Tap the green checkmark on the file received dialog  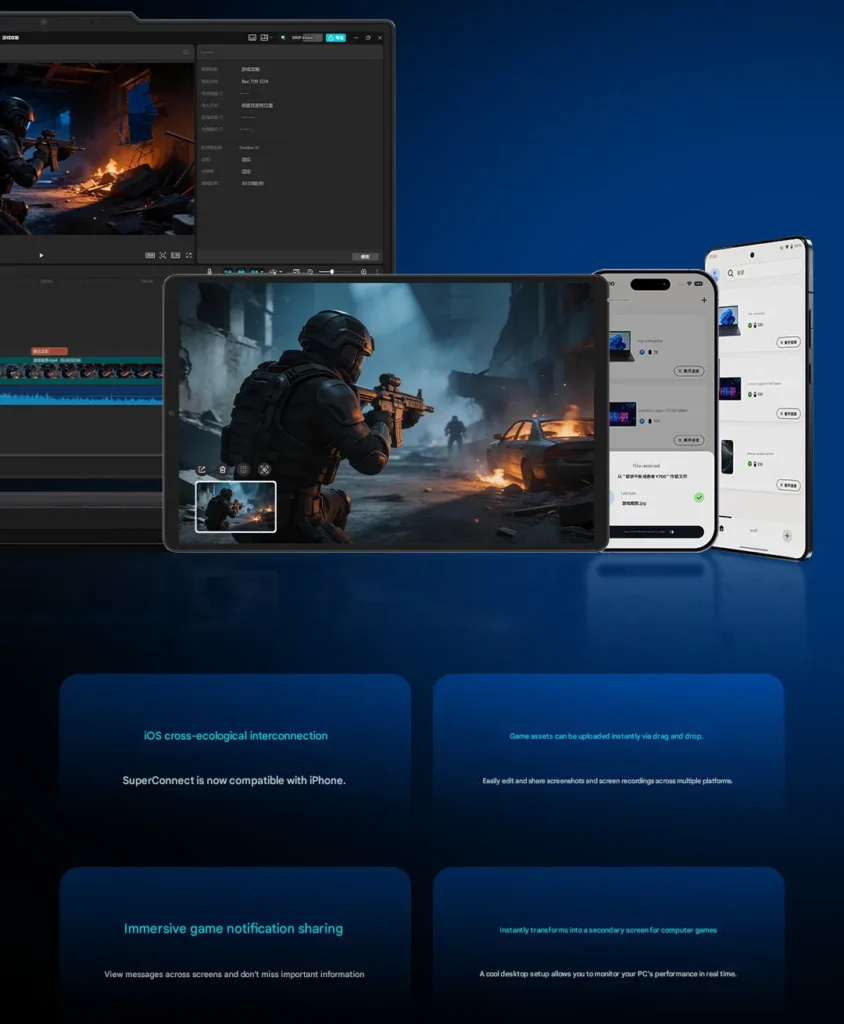(x=699, y=497)
